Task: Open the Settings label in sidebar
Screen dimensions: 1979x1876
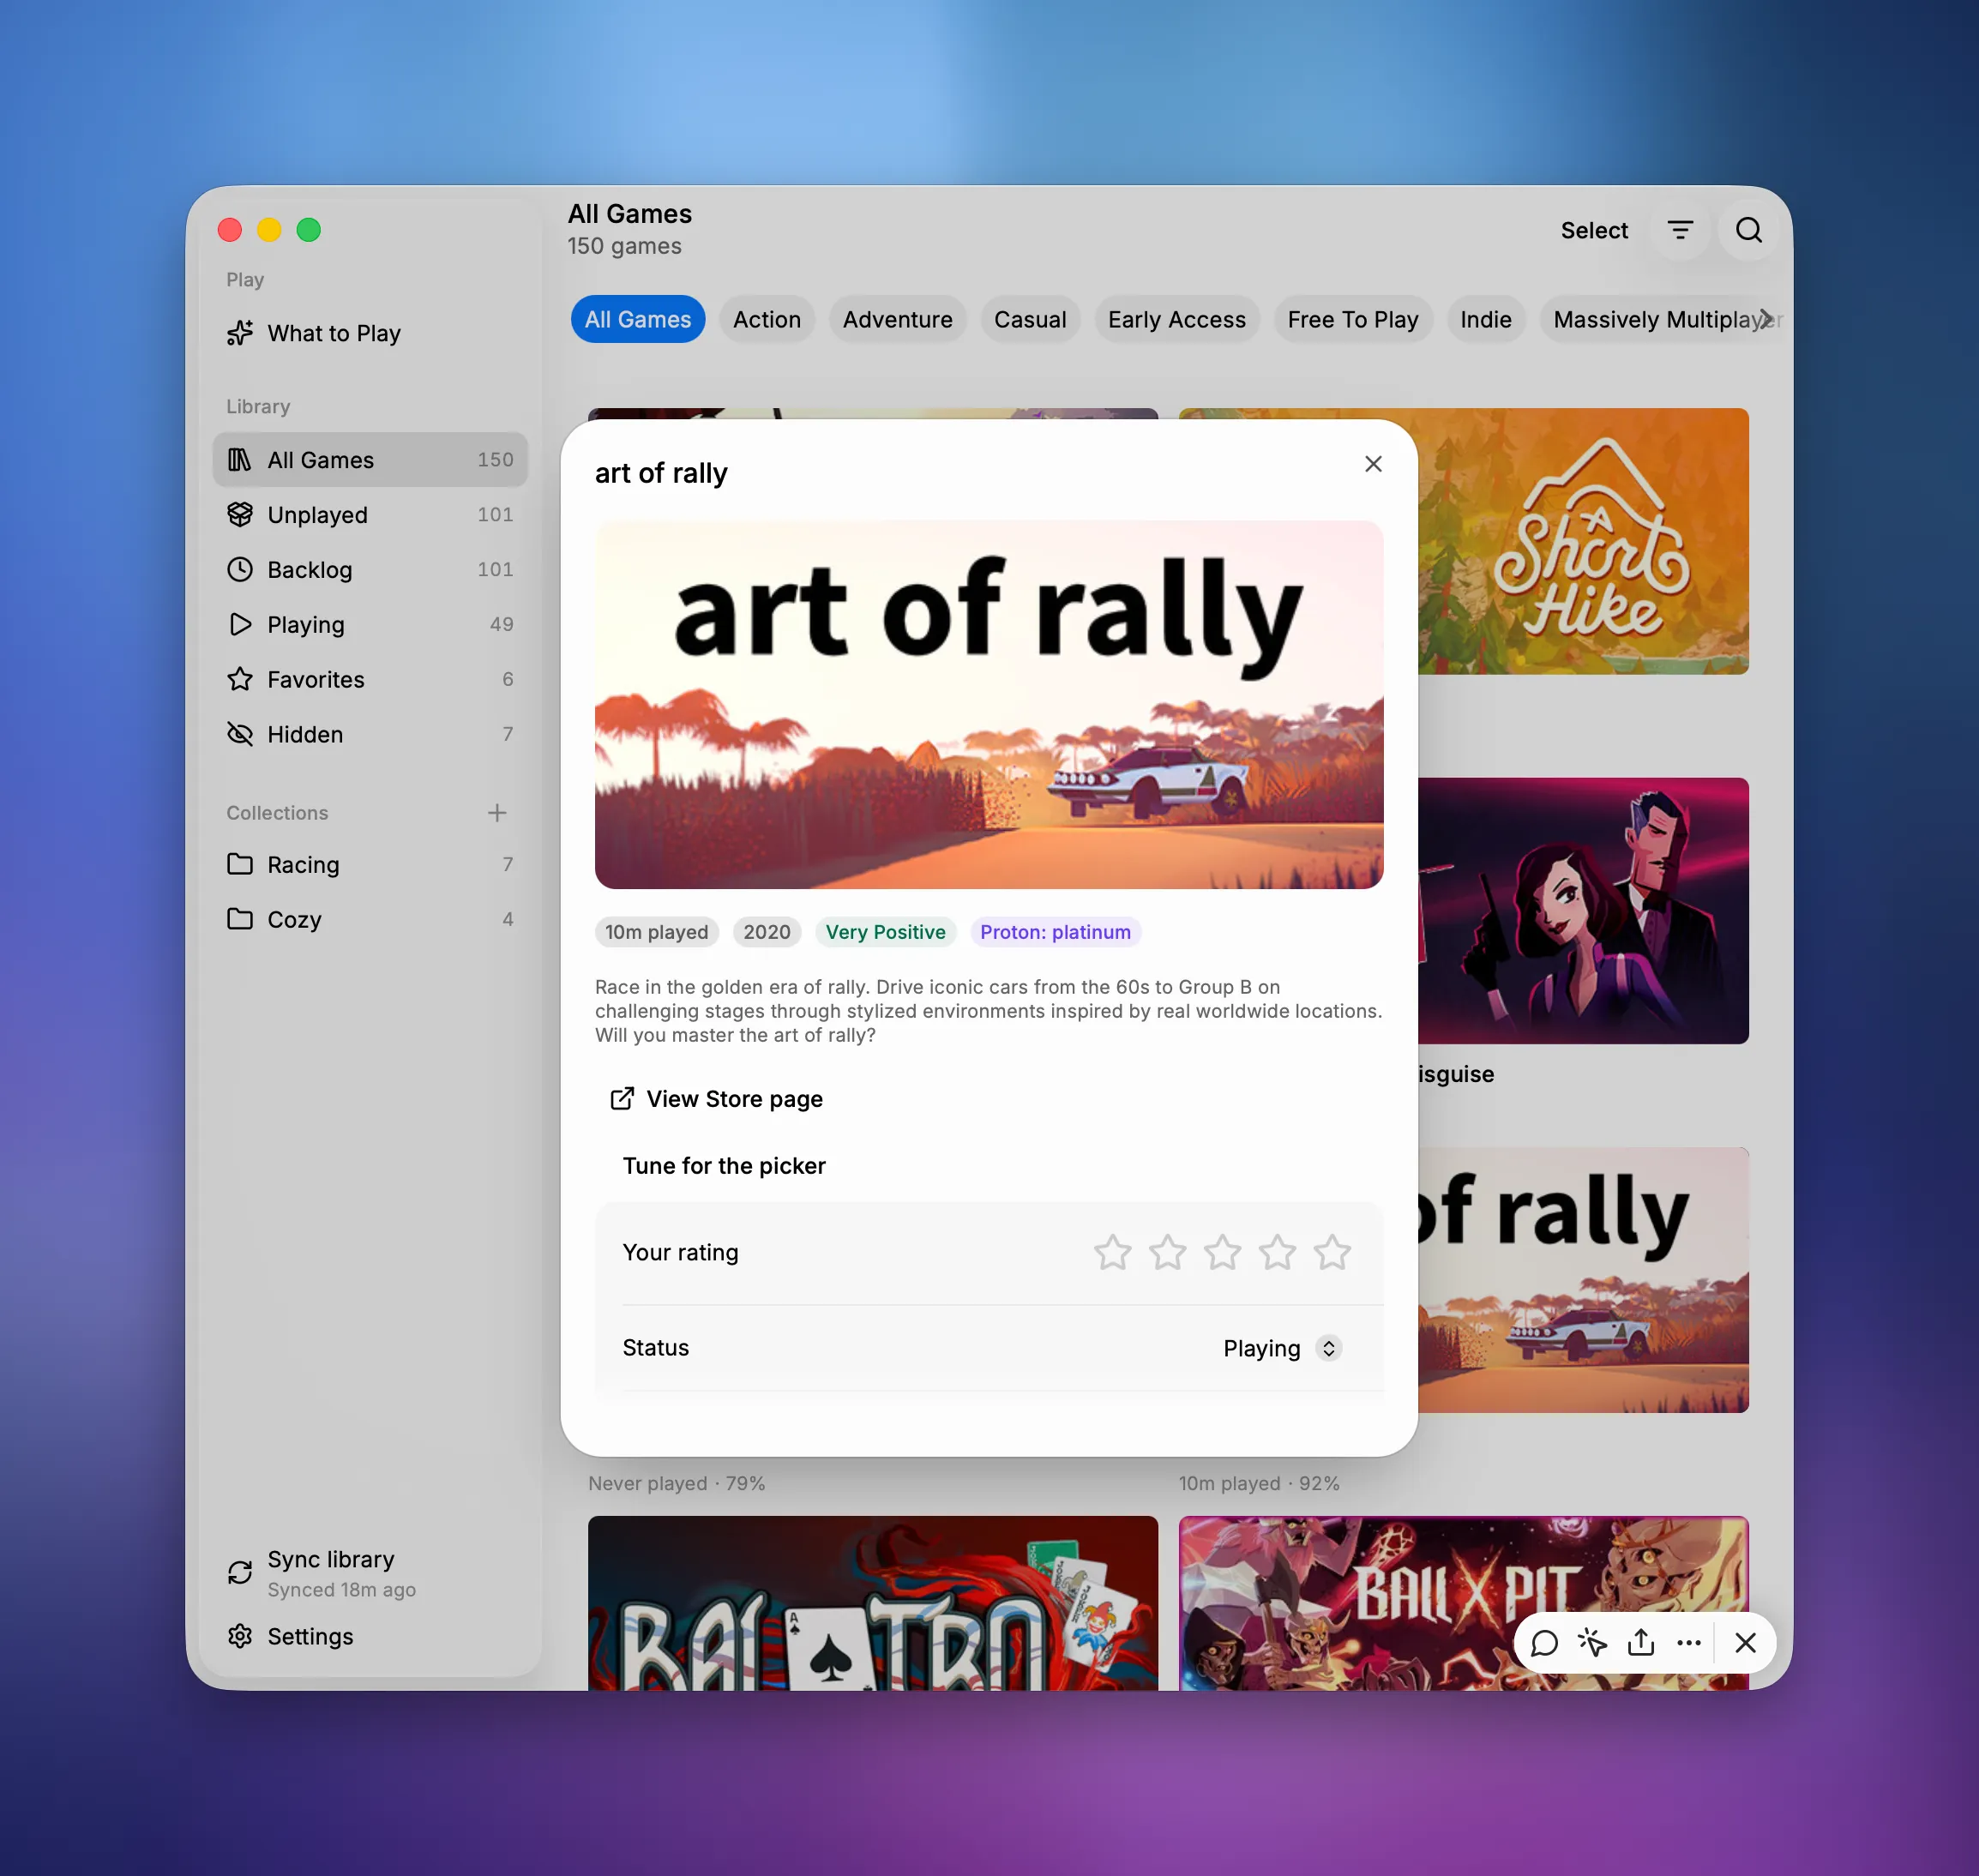Action: 310,1637
